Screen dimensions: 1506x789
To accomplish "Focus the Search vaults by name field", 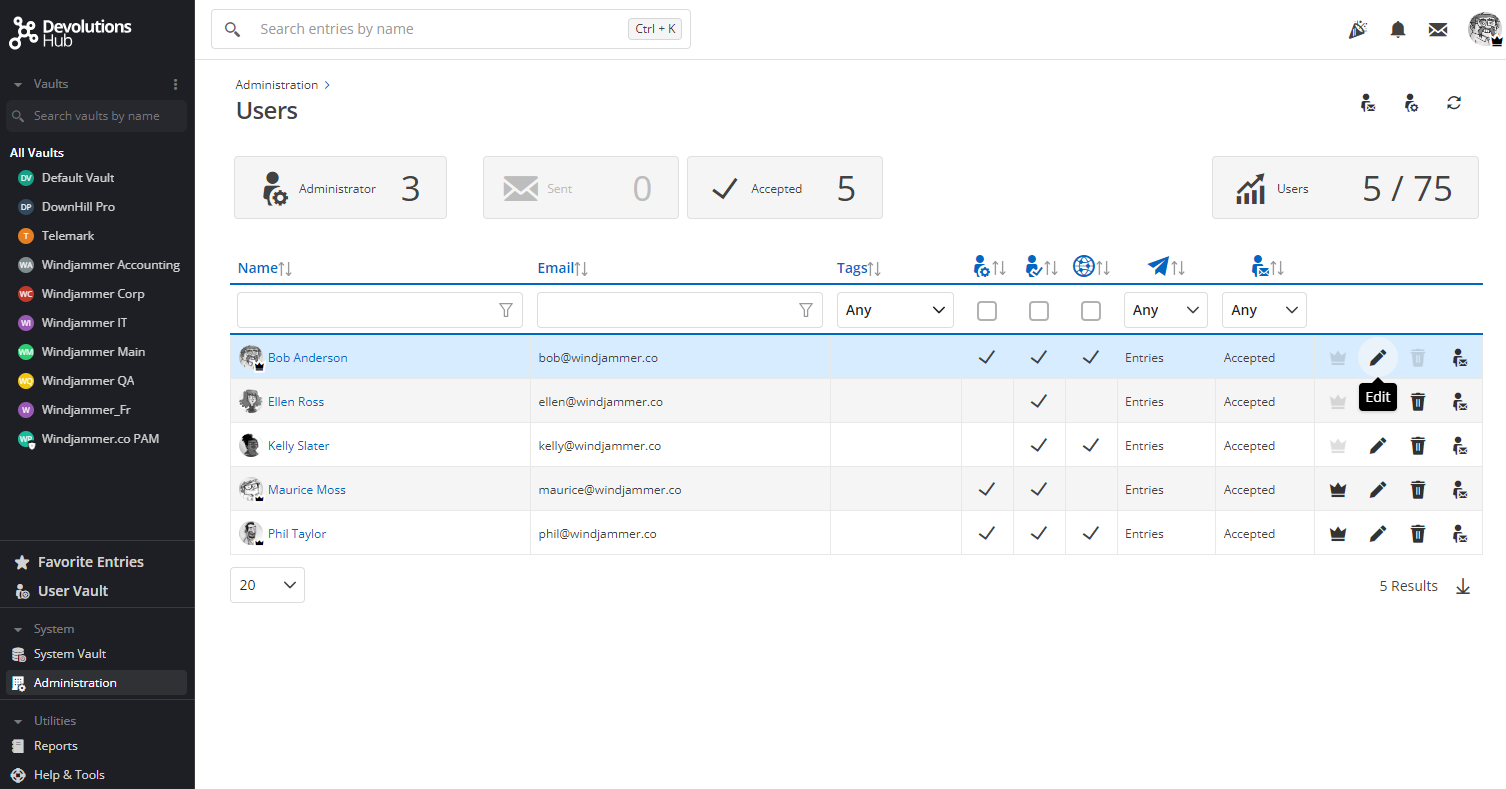I will pos(97,116).
